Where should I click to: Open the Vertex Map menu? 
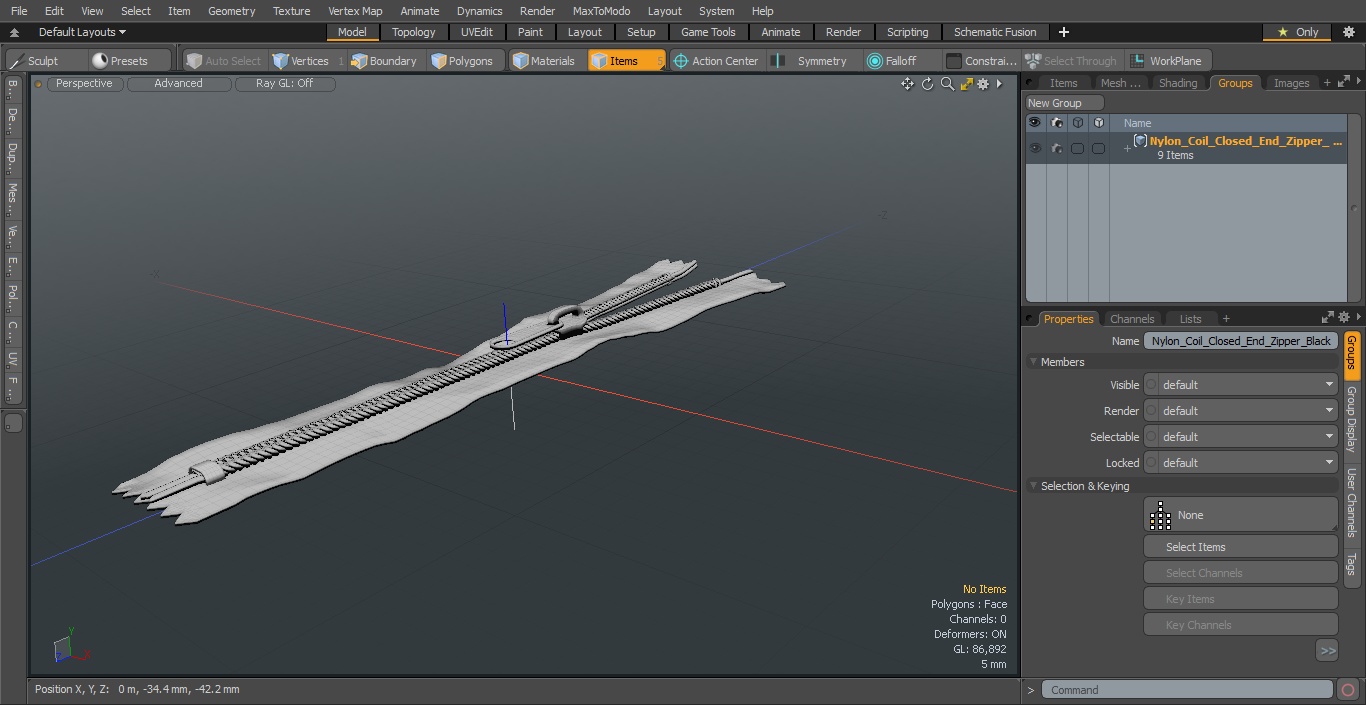(x=355, y=11)
